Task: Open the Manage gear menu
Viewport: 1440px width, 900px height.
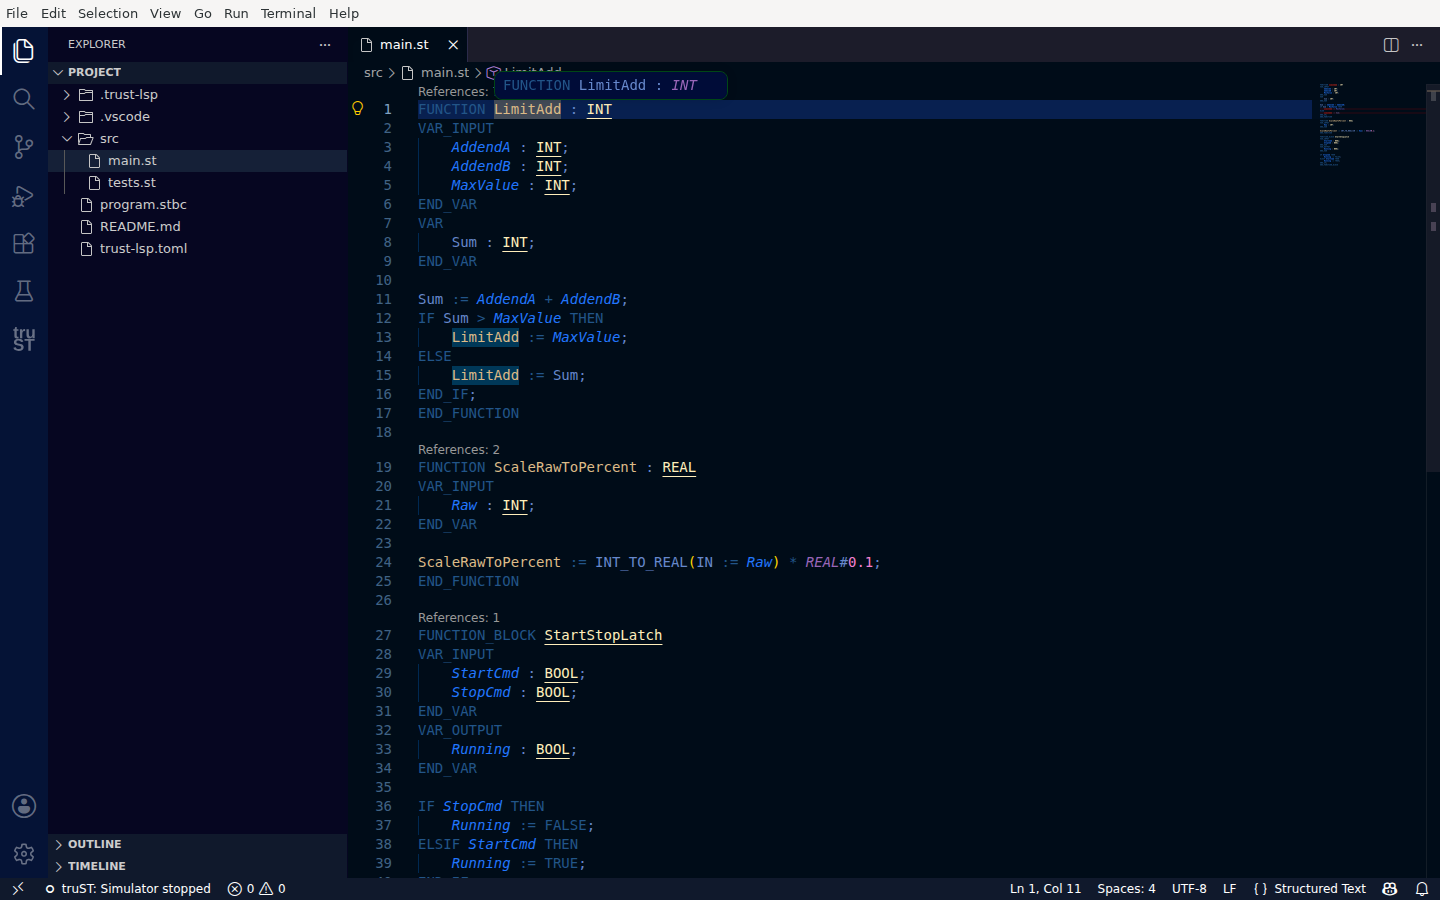Action: pyautogui.click(x=24, y=854)
